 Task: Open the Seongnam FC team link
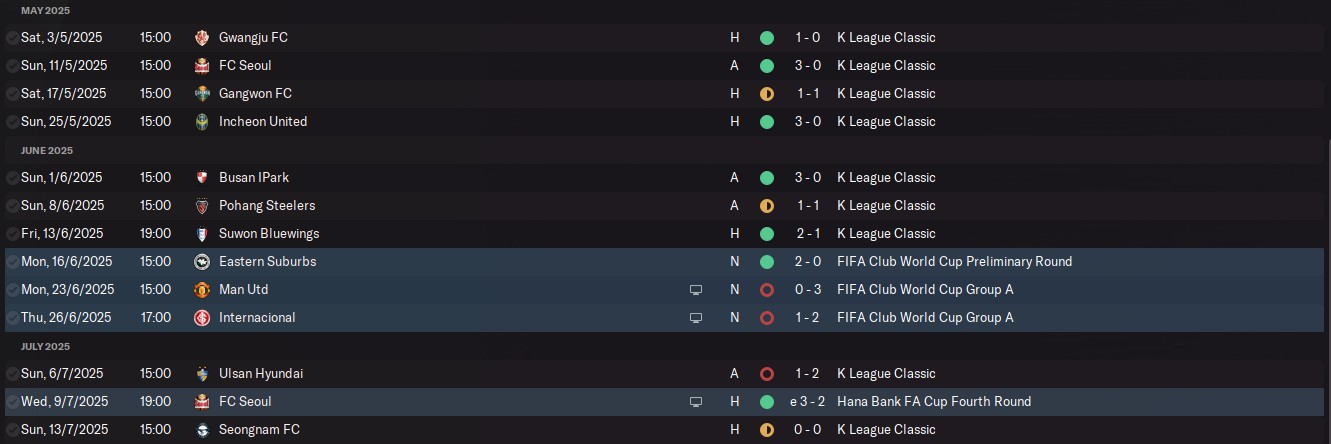tap(259, 430)
